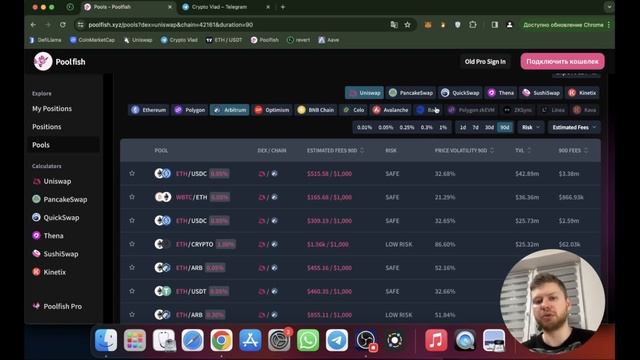The image size is (640, 360).
Task: Choose Celo chain filter
Action: pyautogui.click(x=353, y=110)
